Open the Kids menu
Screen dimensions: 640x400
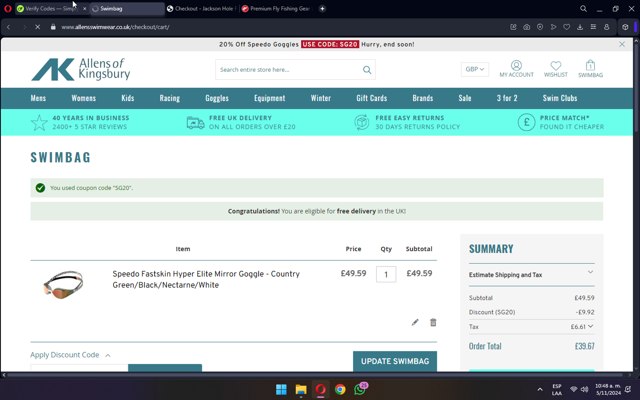pyautogui.click(x=127, y=98)
